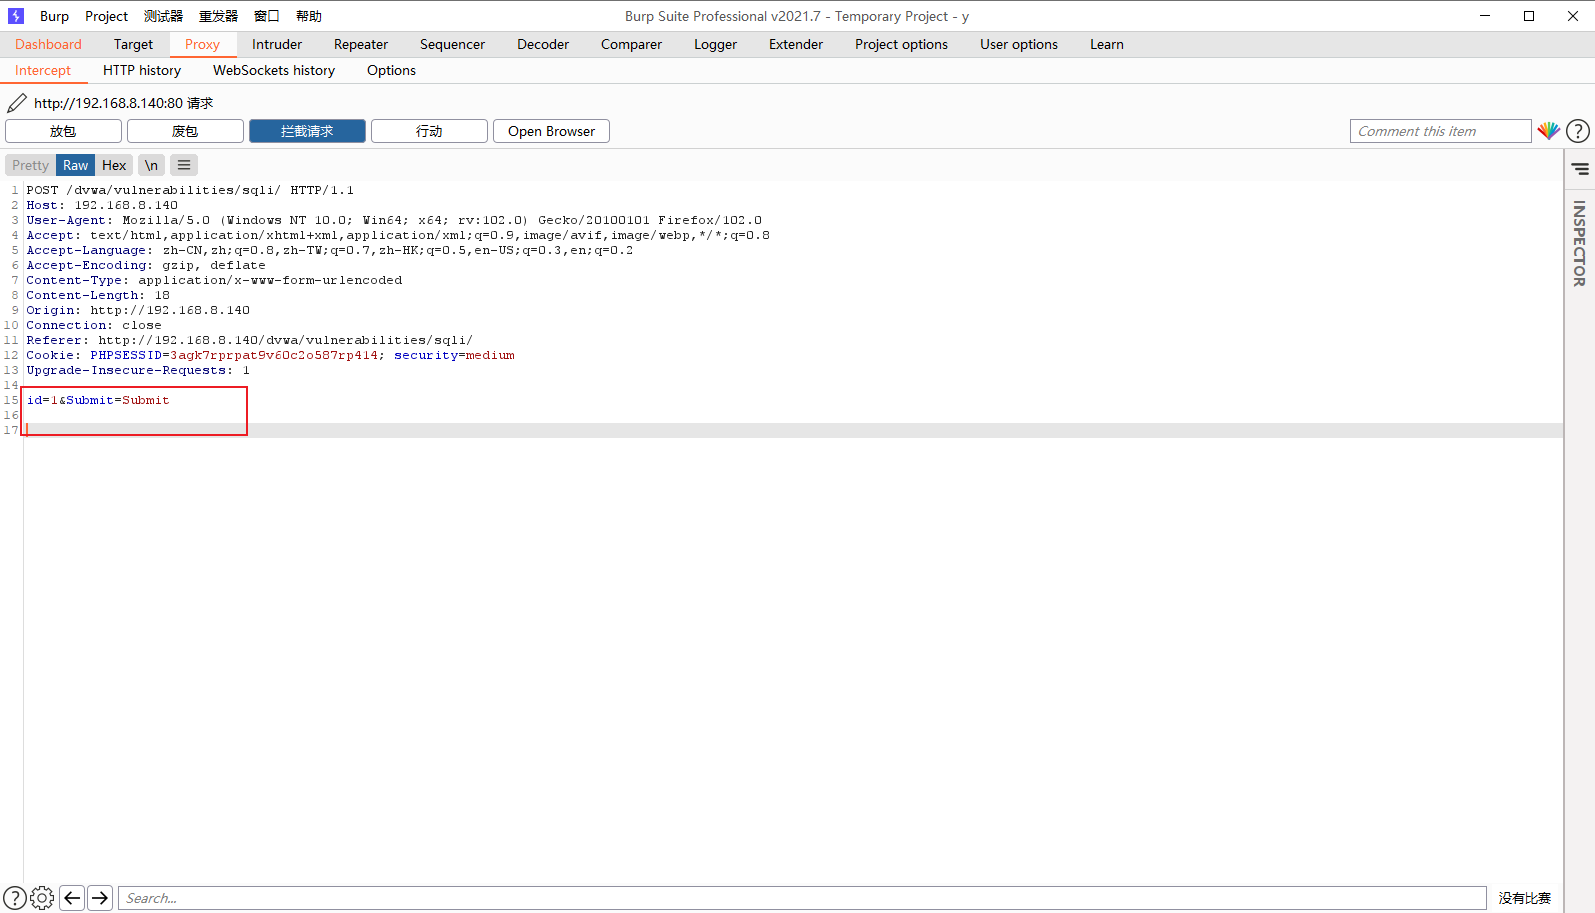Switch to the Intruder tab

click(277, 44)
